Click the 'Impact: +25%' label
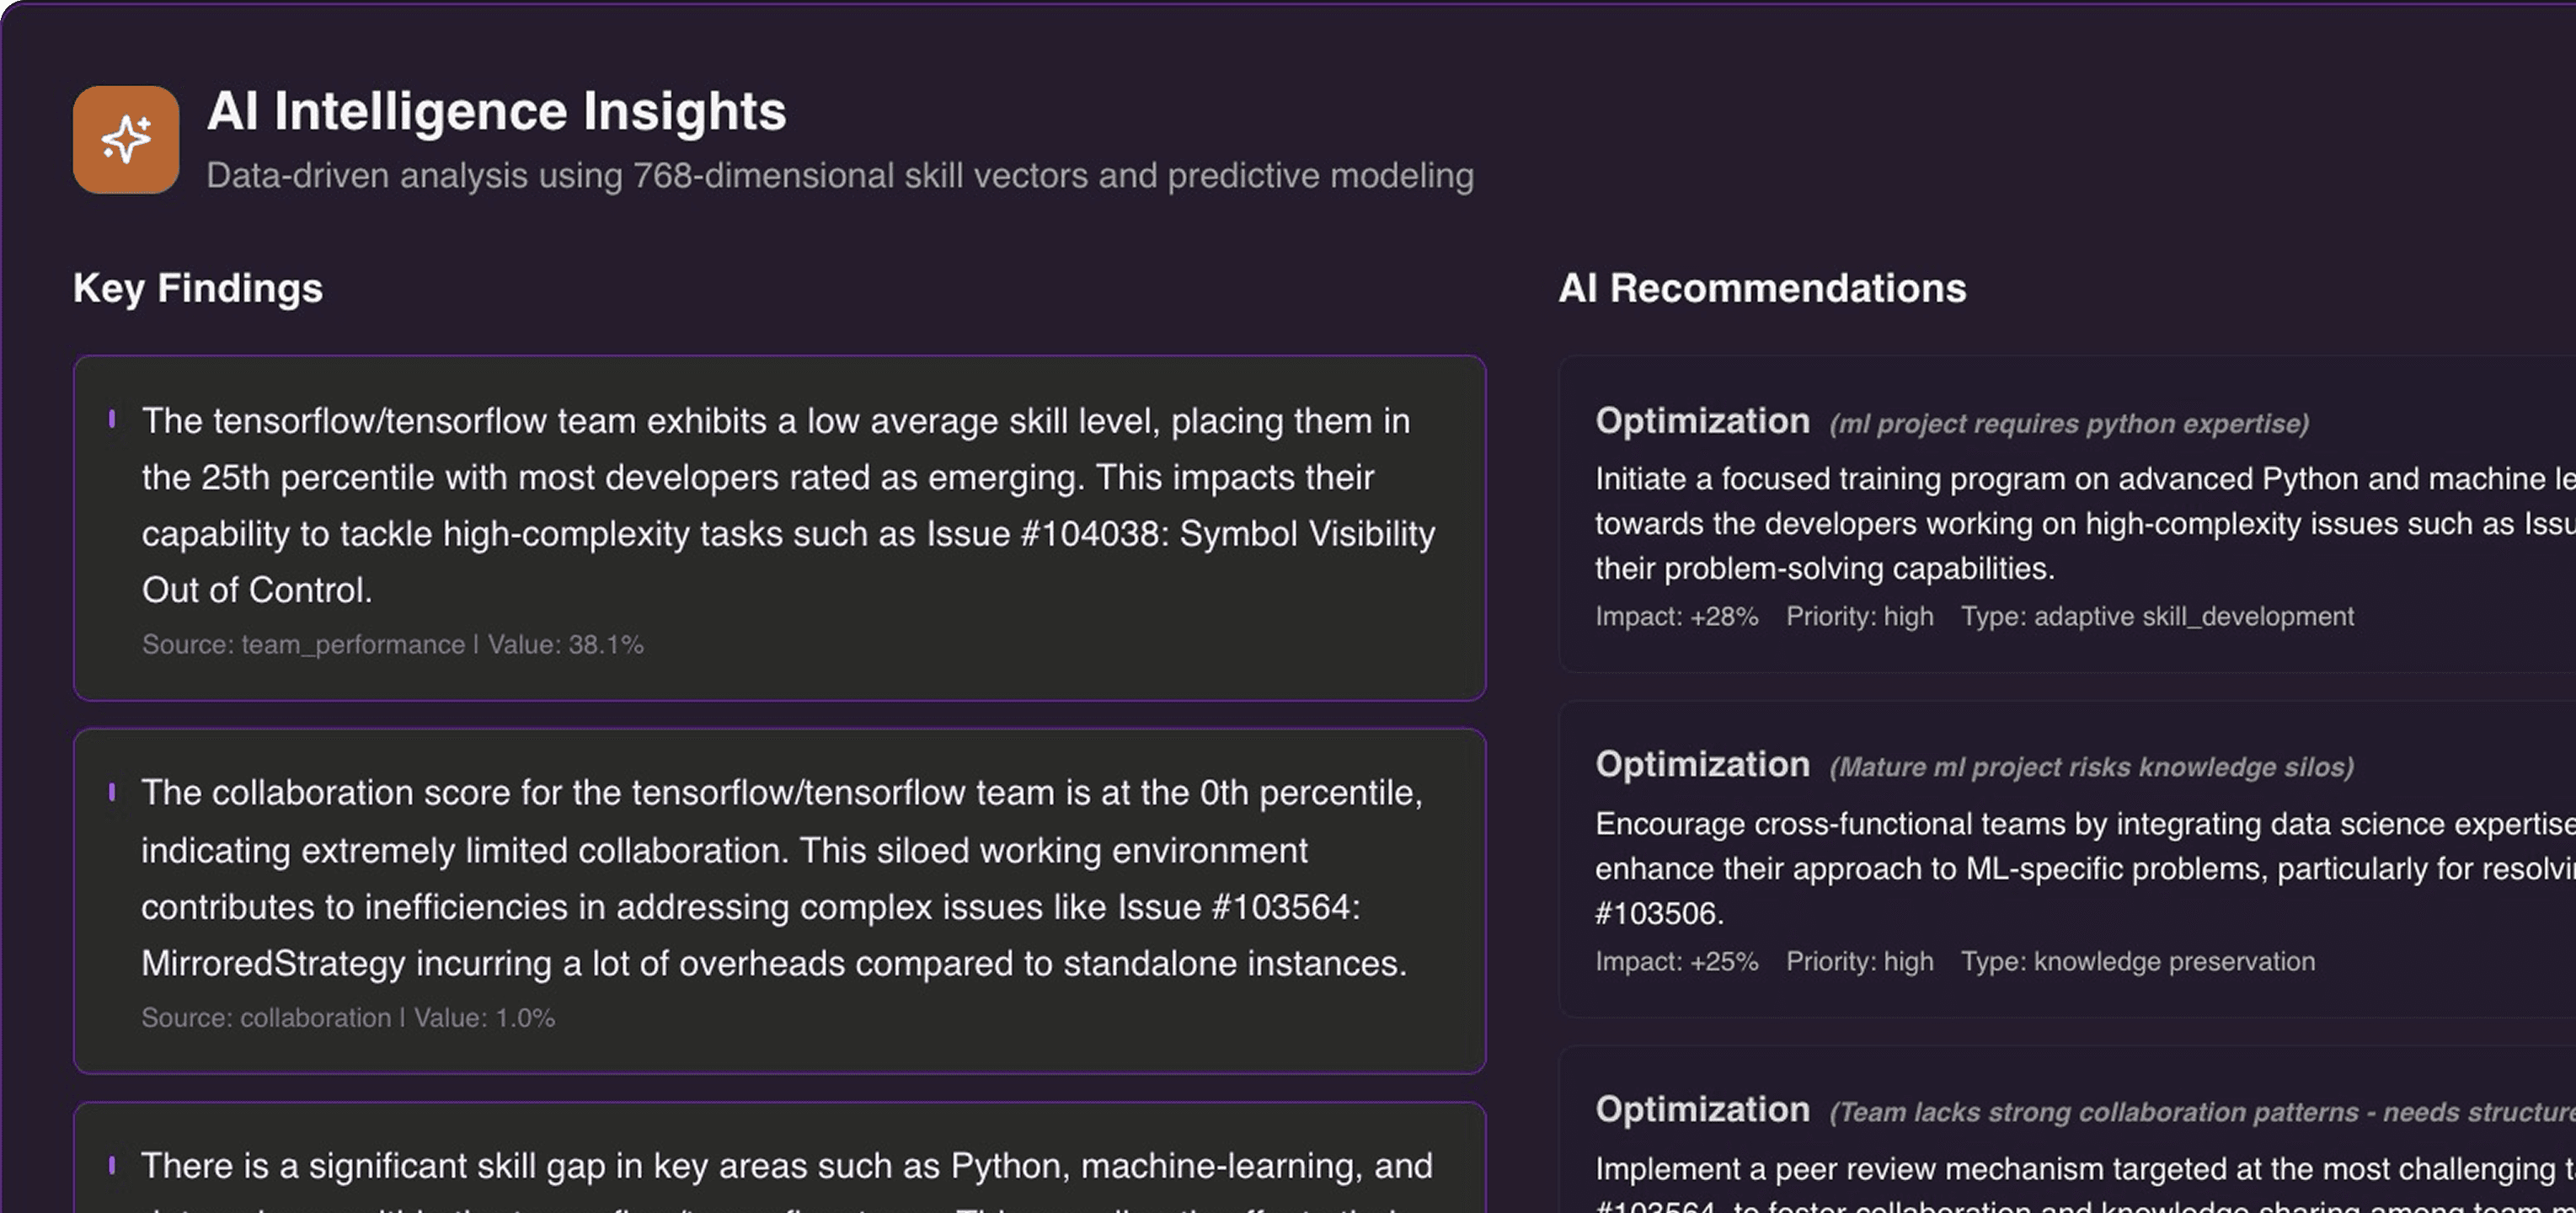The width and height of the screenshot is (2576, 1213). pyautogui.click(x=1676, y=961)
